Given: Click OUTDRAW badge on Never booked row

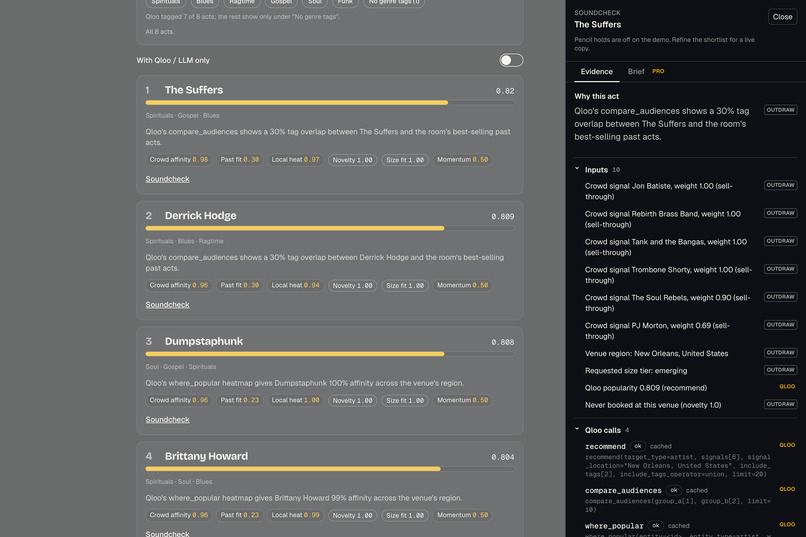Looking at the screenshot, I should [780, 404].
